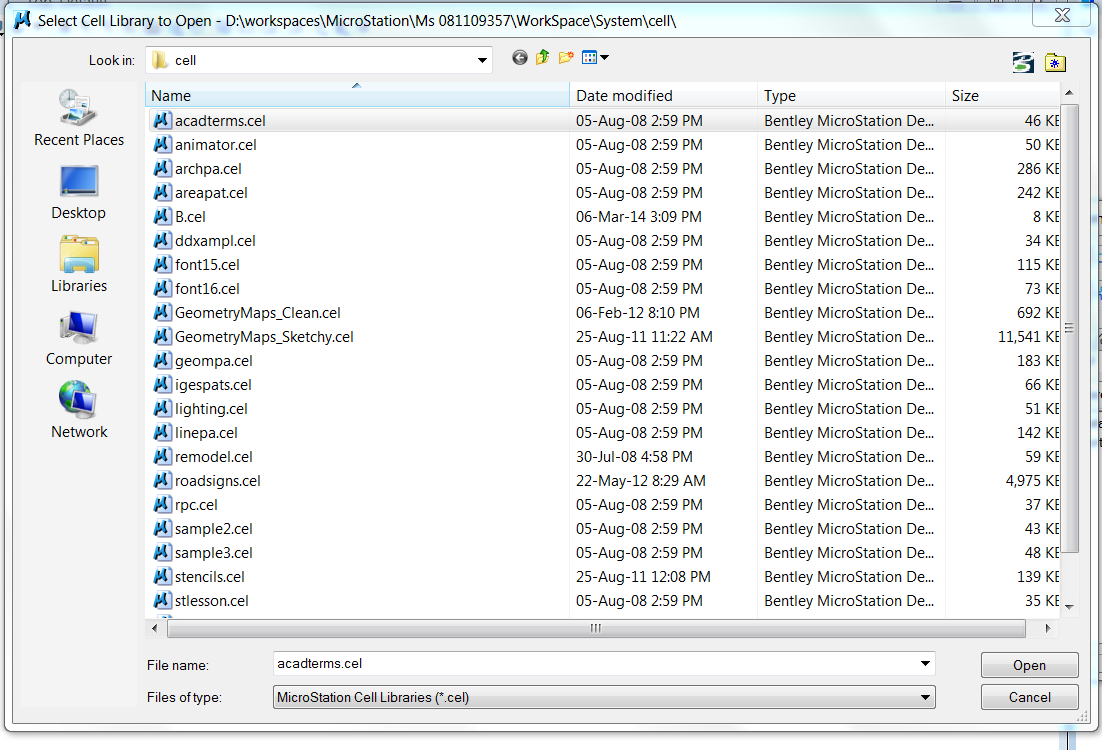The height and width of the screenshot is (750, 1102).
Task: Open the Computer location
Action: 79,339
